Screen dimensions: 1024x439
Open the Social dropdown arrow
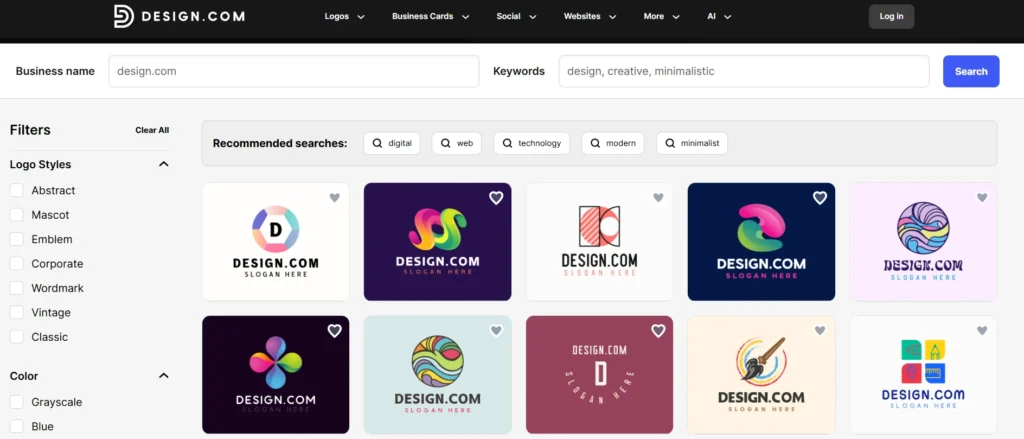(x=533, y=17)
